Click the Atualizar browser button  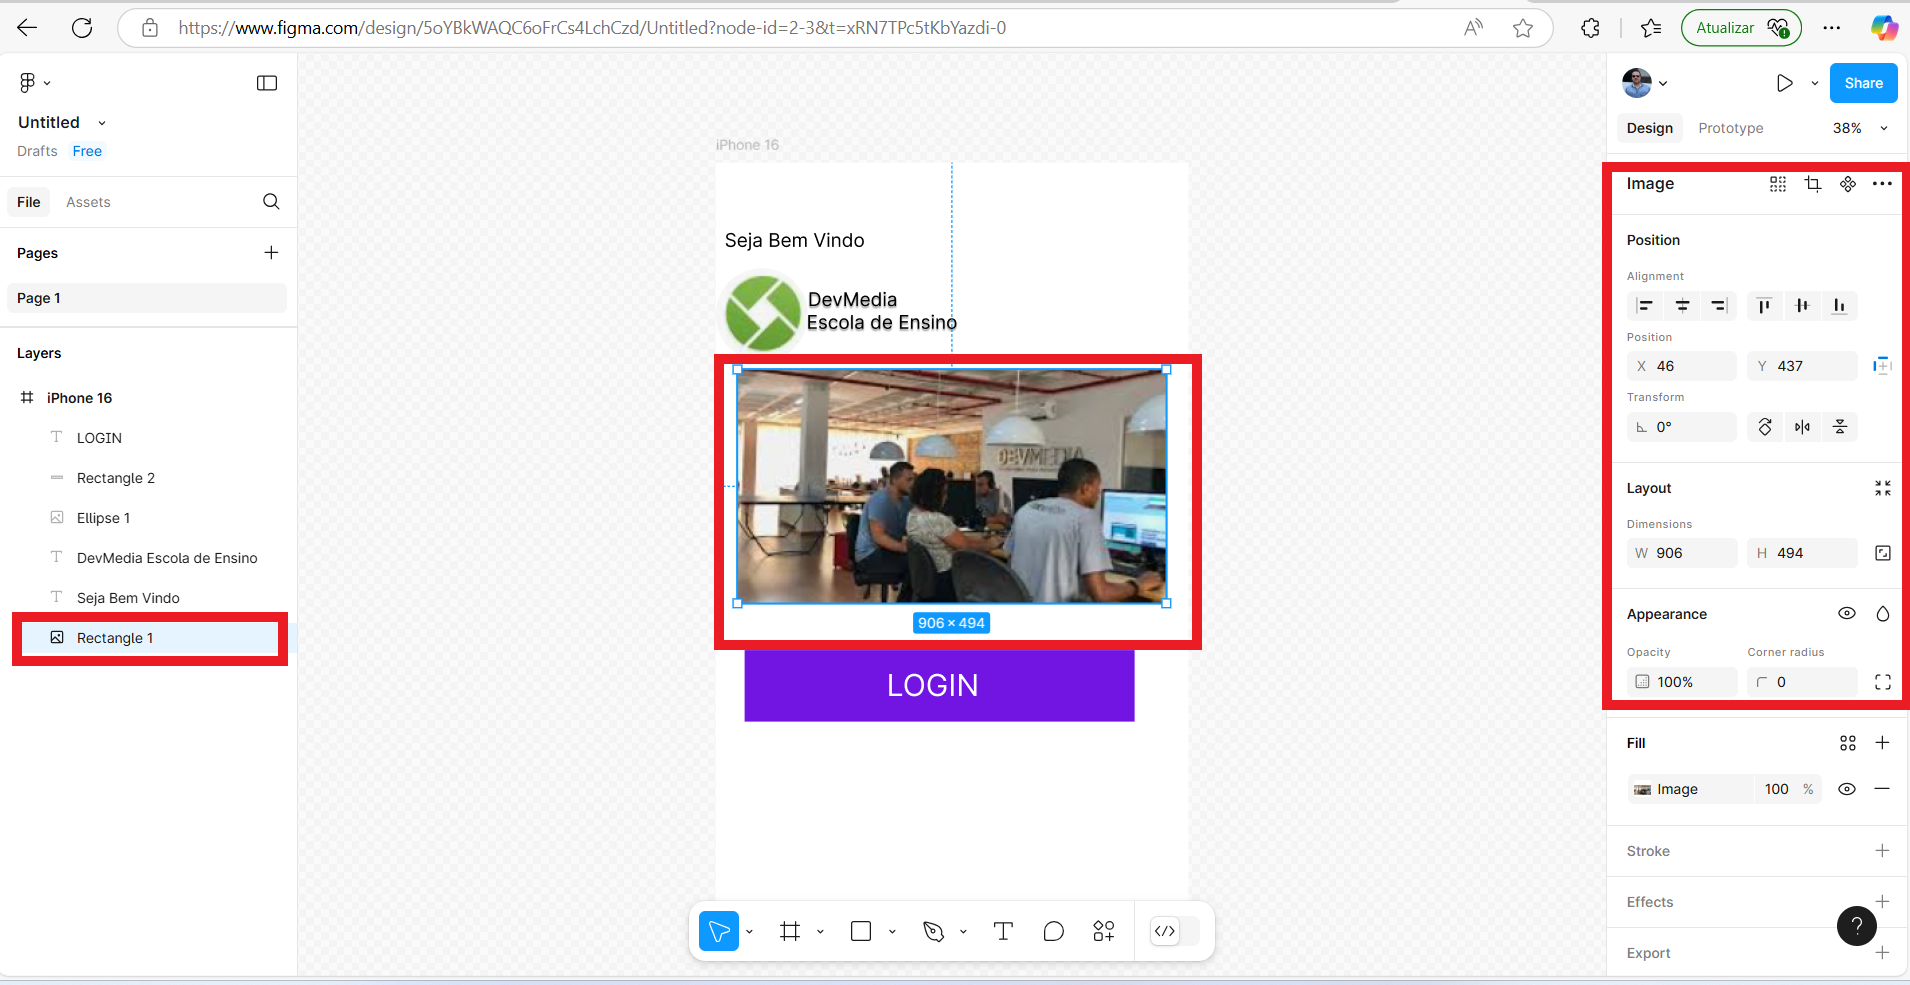pyautogui.click(x=1741, y=28)
